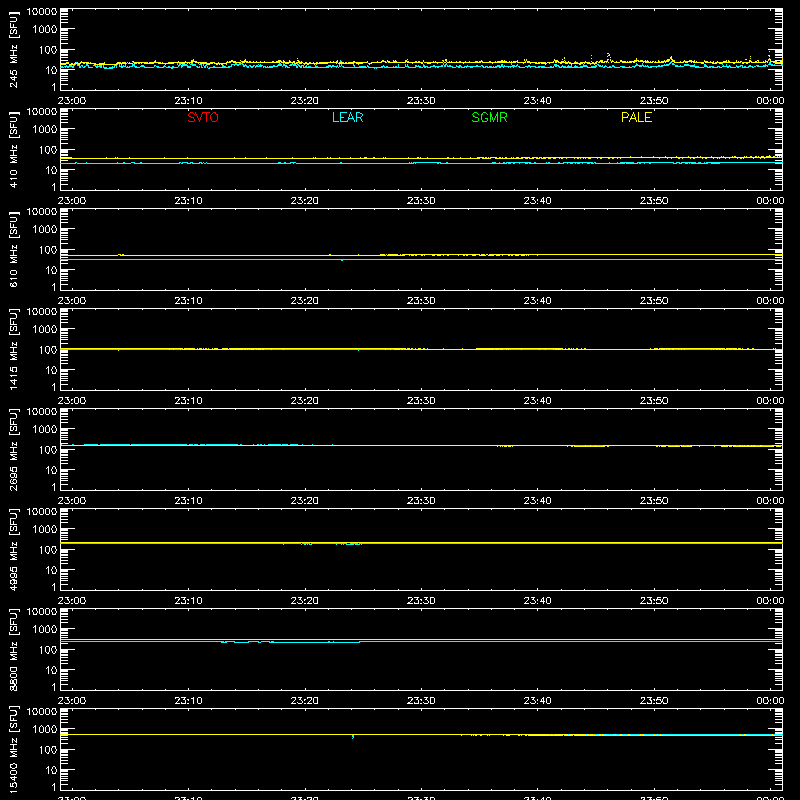The height and width of the screenshot is (800, 800).
Task: Click the 23:10 tick under 410 MHz panel
Action: (x=188, y=201)
